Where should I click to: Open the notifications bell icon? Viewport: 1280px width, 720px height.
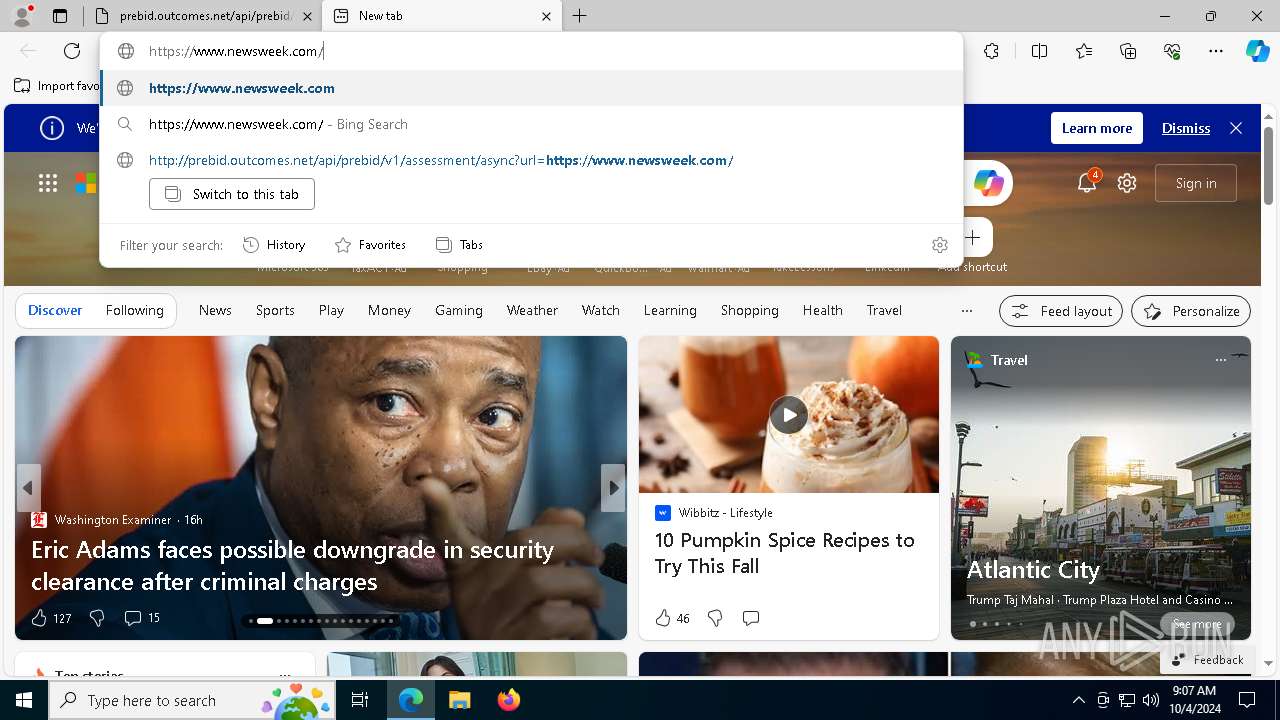1087,182
